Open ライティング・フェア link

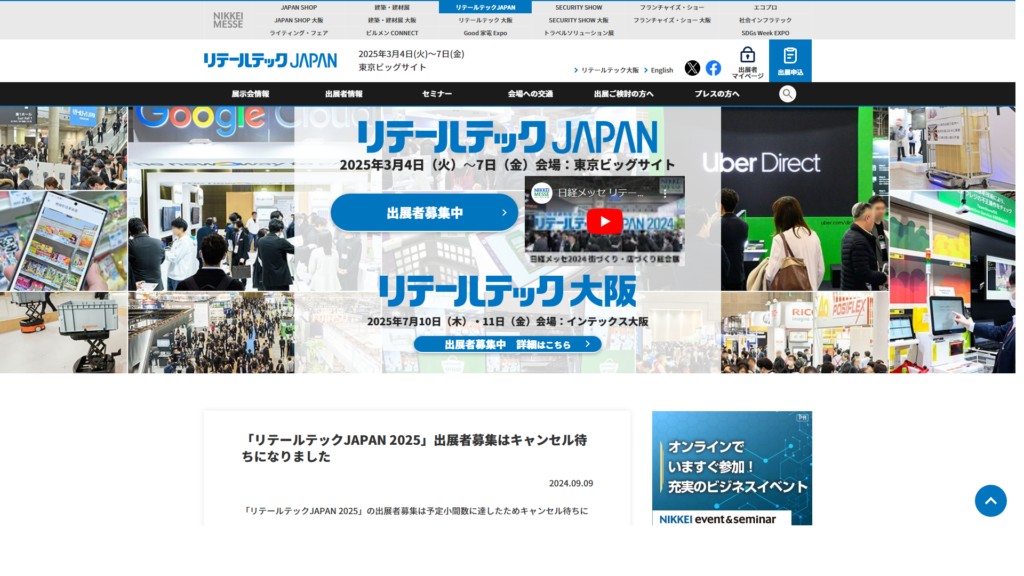point(301,33)
